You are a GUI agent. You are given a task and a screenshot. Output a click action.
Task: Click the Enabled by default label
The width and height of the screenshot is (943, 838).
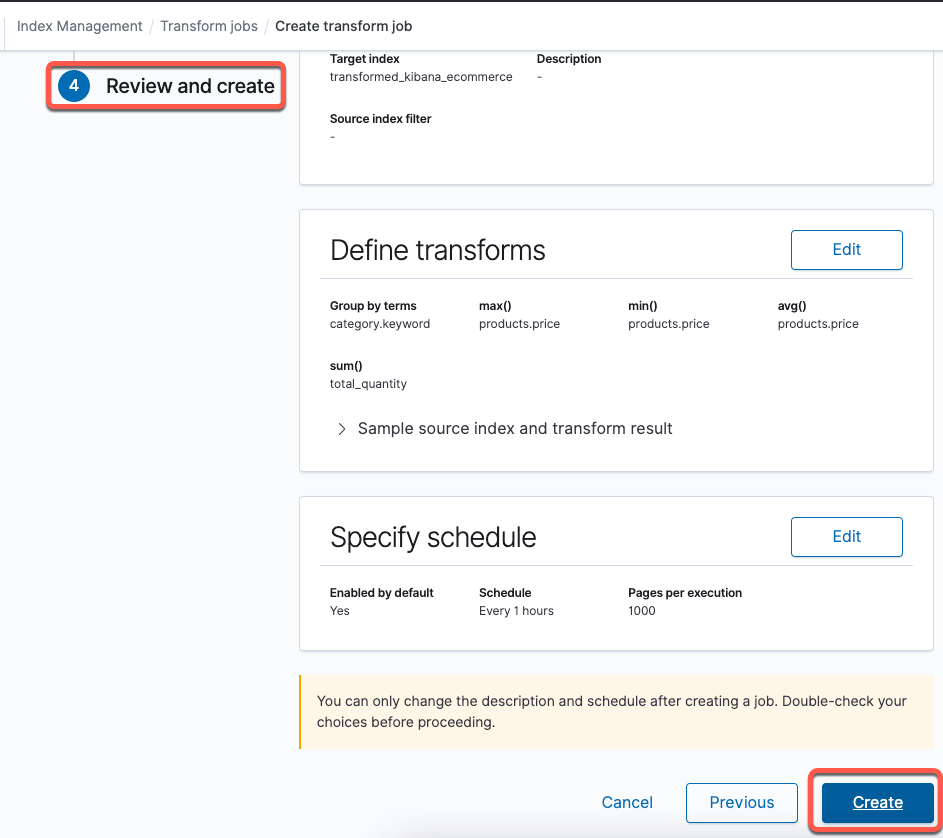coord(381,593)
